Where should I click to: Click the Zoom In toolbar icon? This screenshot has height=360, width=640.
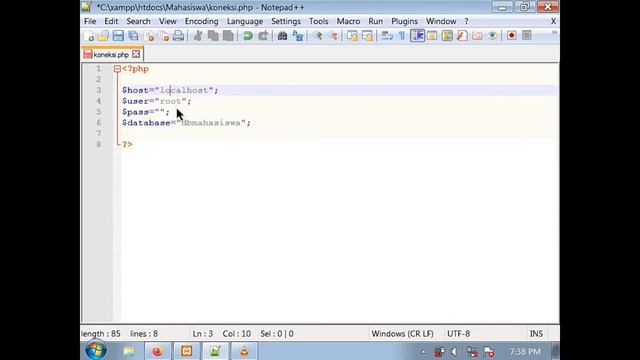[x=318, y=36]
